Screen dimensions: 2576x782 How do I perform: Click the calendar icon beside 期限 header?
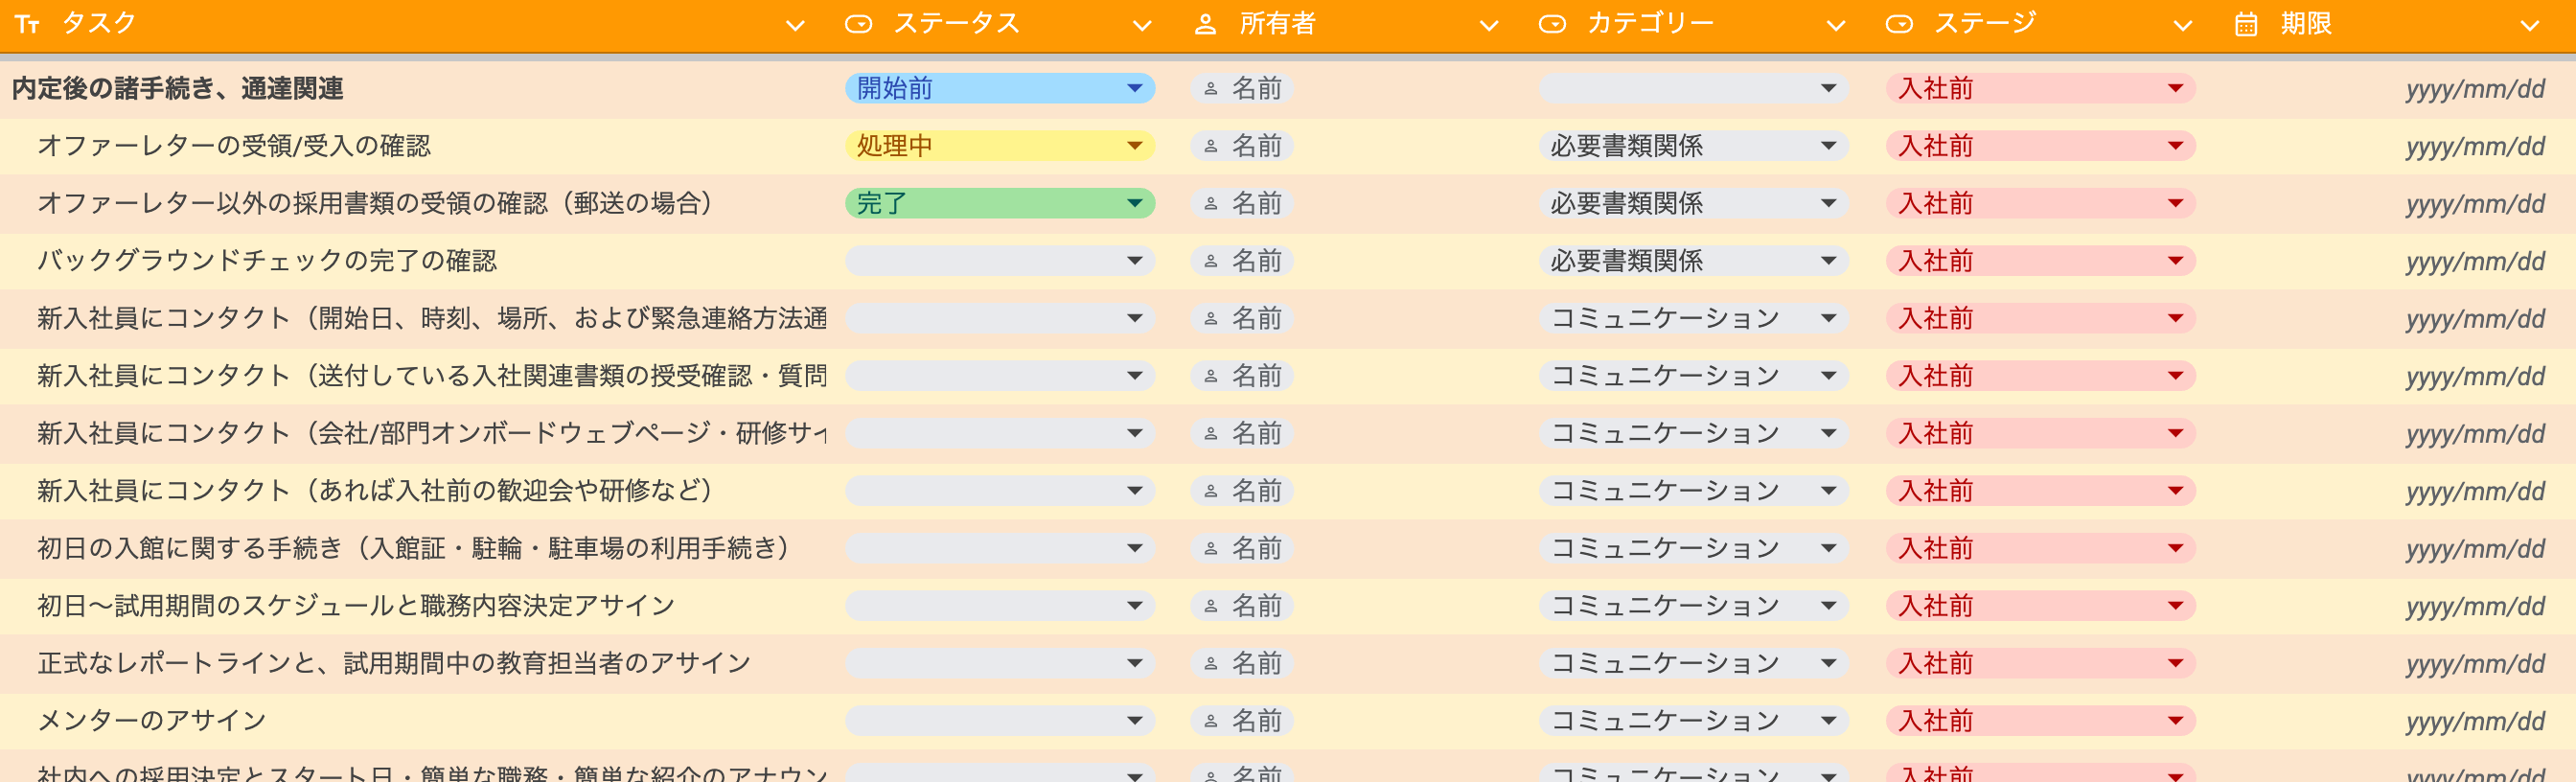pos(2246,24)
